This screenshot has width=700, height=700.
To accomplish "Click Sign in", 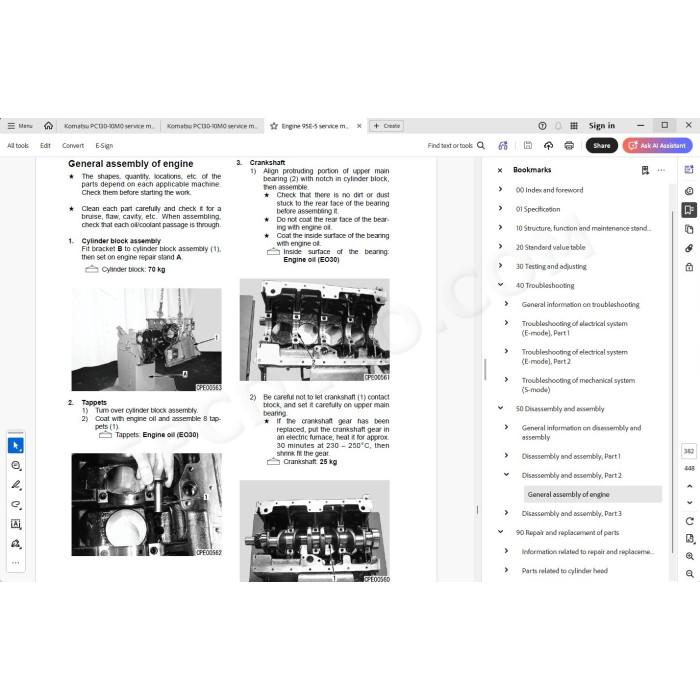I will [x=602, y=126].
